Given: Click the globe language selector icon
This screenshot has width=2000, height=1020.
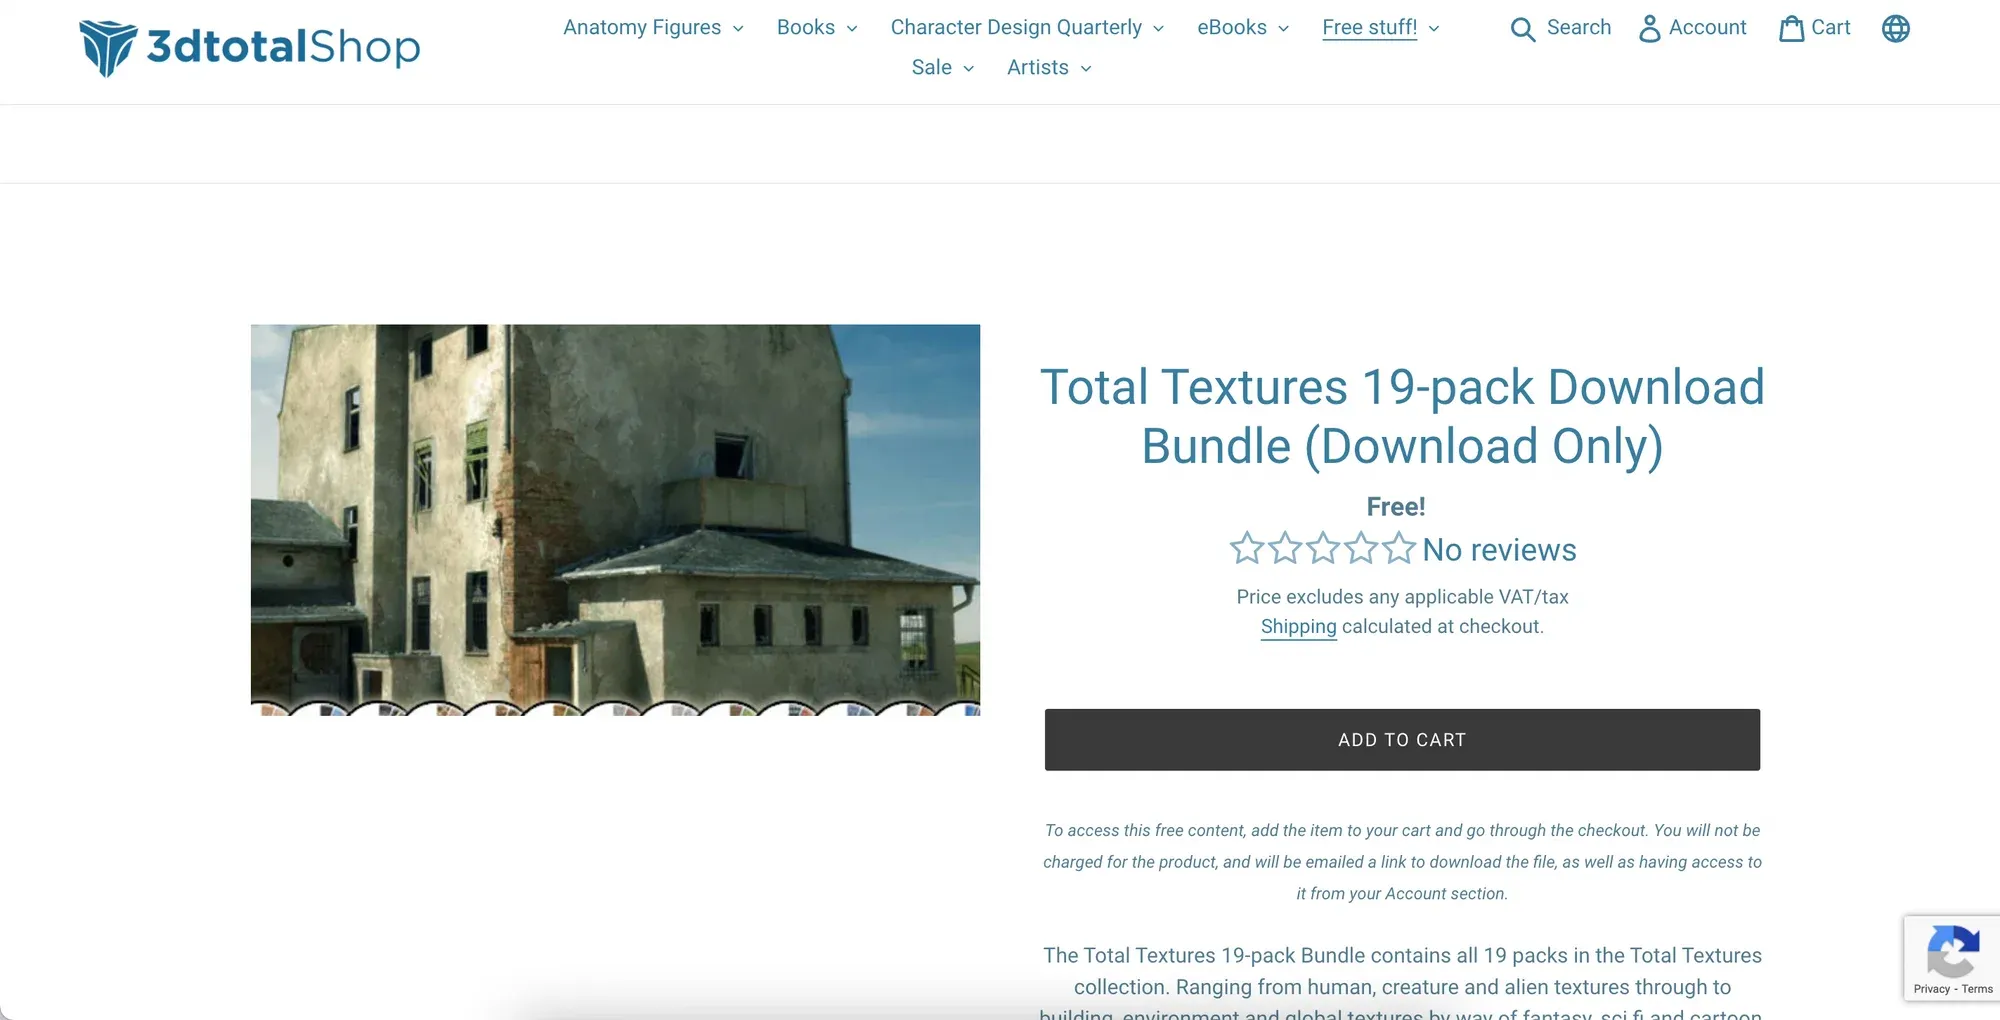Looking at the screenshot, I should (1895, 29).
